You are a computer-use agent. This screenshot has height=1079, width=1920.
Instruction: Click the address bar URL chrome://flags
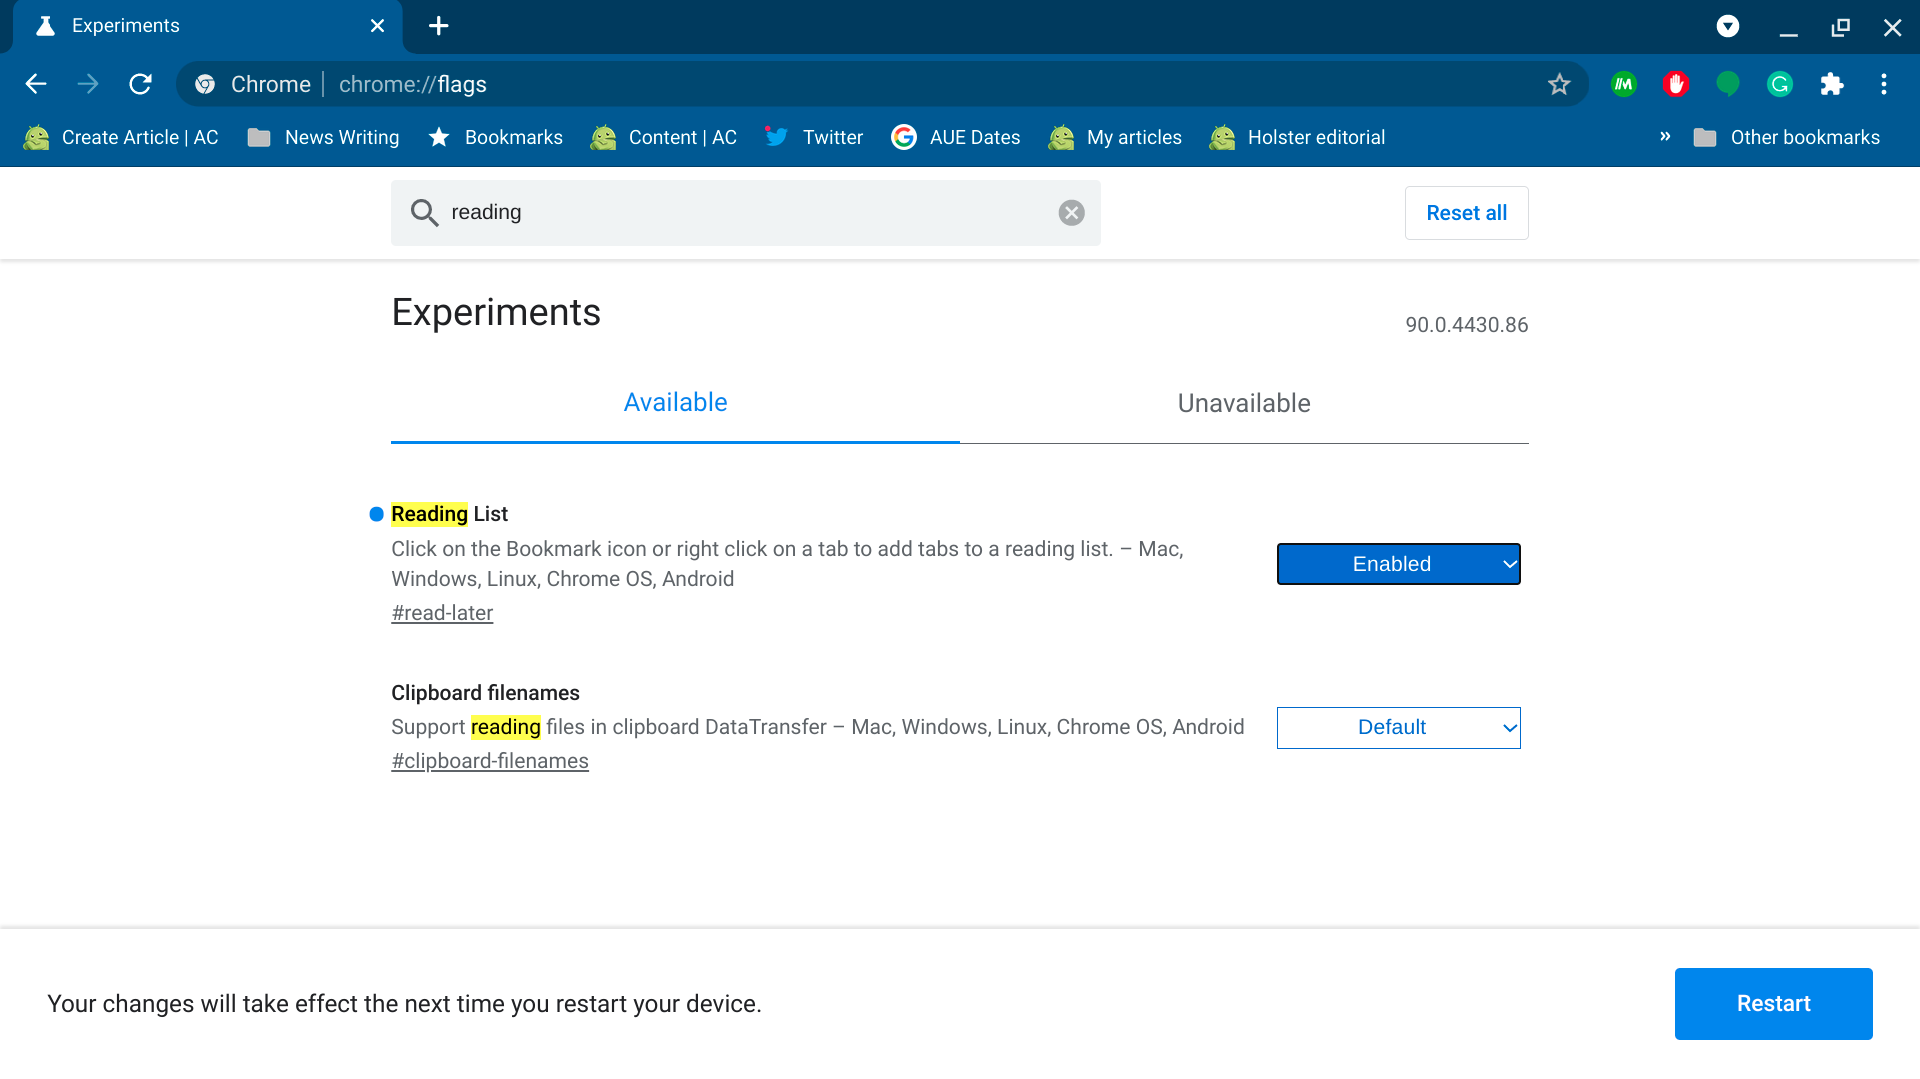pyautogui.click(x=413, y=84)
